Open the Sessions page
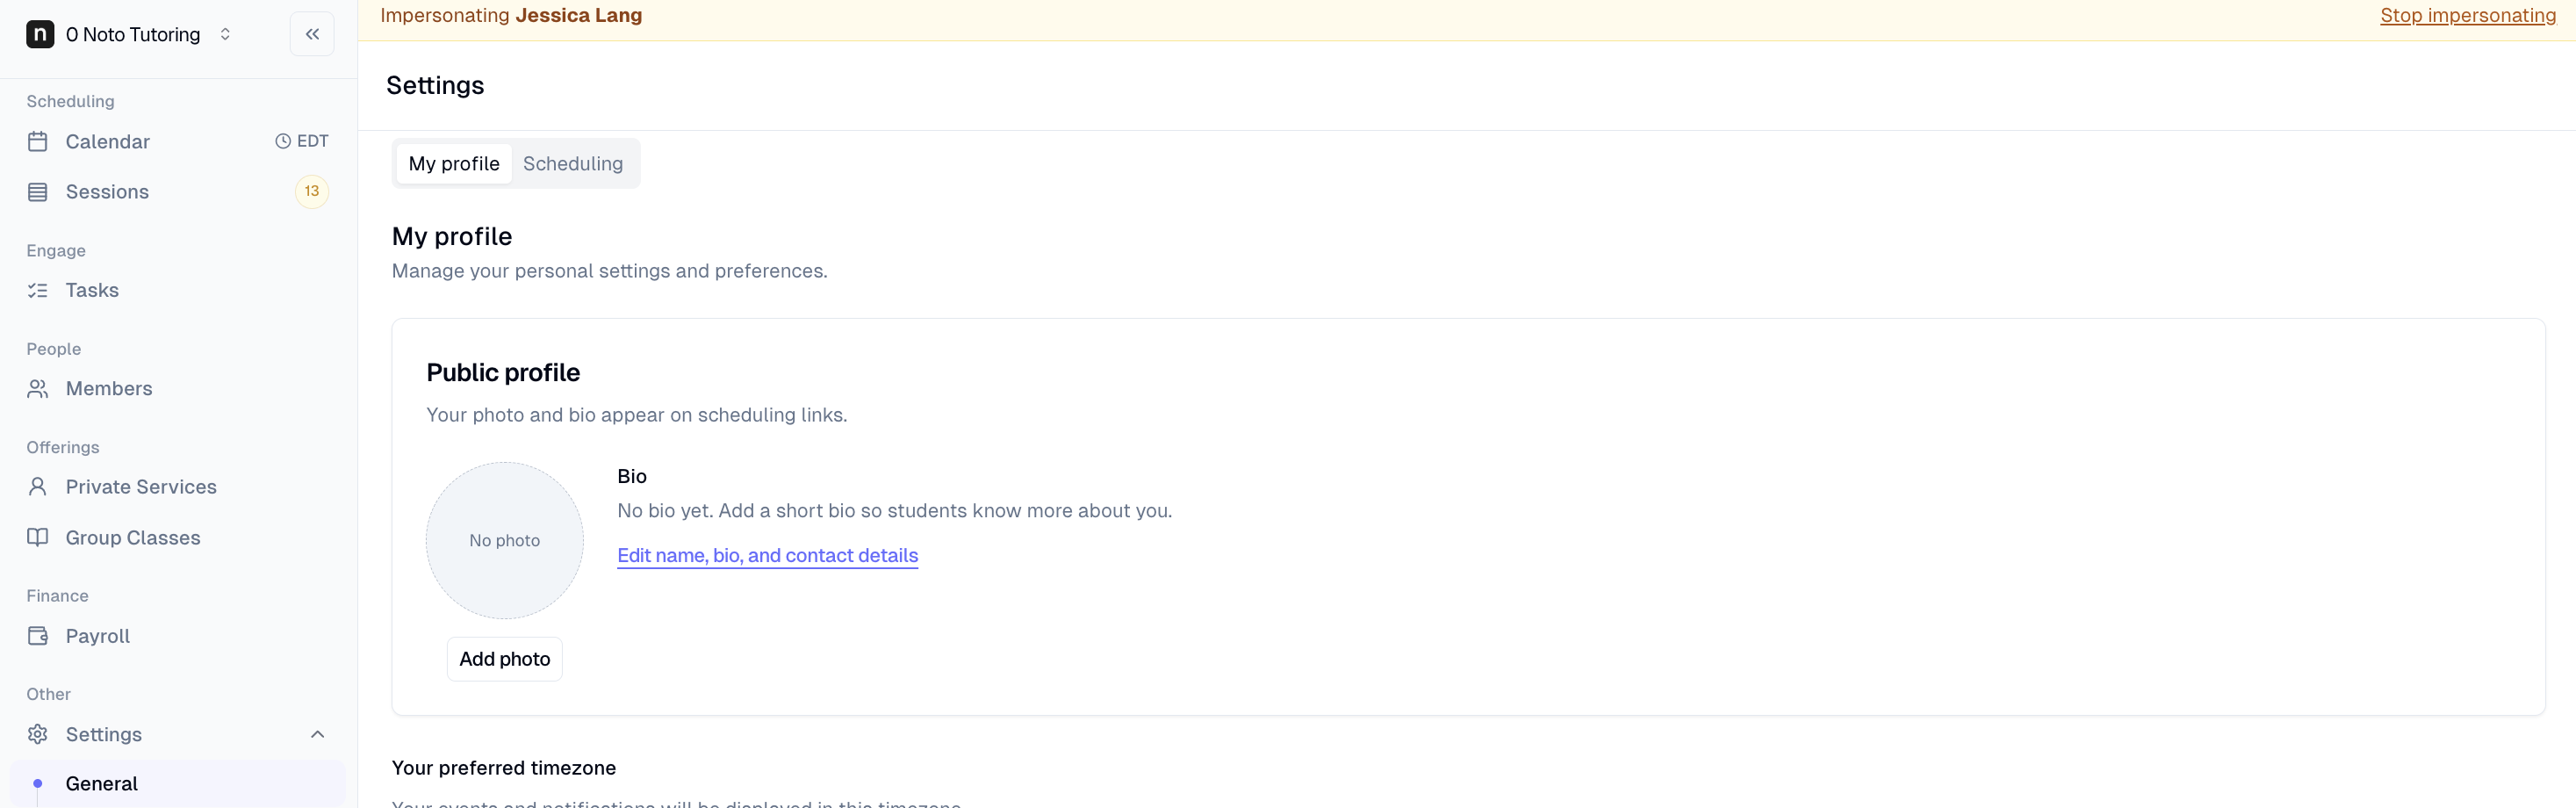Screen dimensions: 2576x808 point(107,191)
